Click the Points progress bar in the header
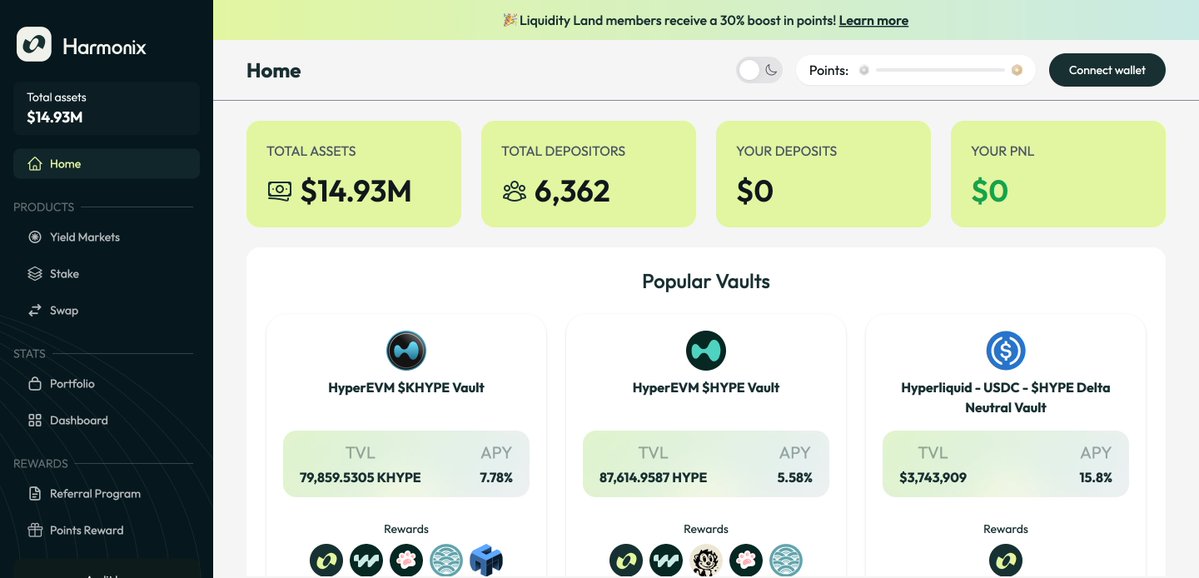The width and height of the screenshot is (1199, 578). 940,70
